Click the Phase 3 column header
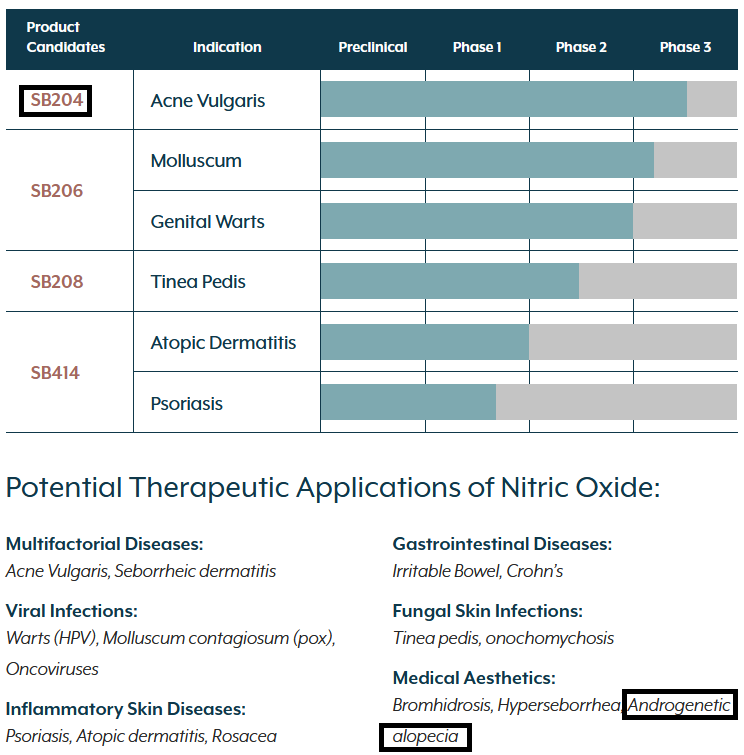 pyautogui.click(x=685, y=47)
